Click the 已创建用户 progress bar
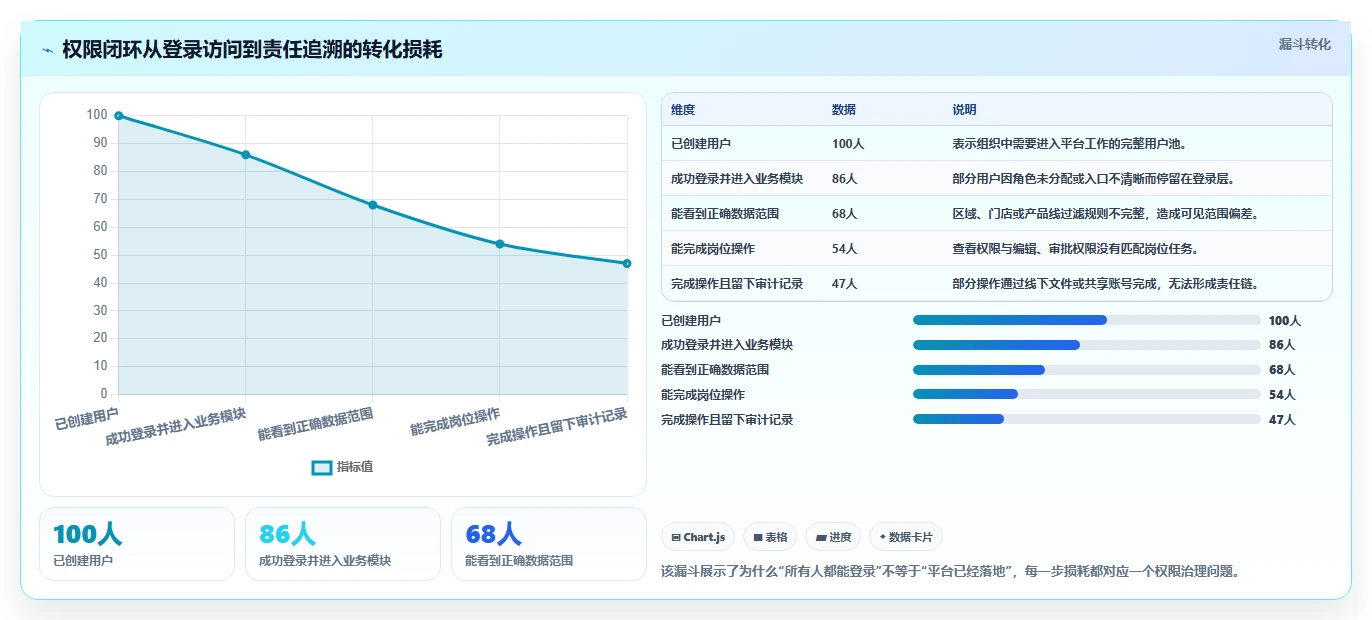 click(x=1086, y=320)
